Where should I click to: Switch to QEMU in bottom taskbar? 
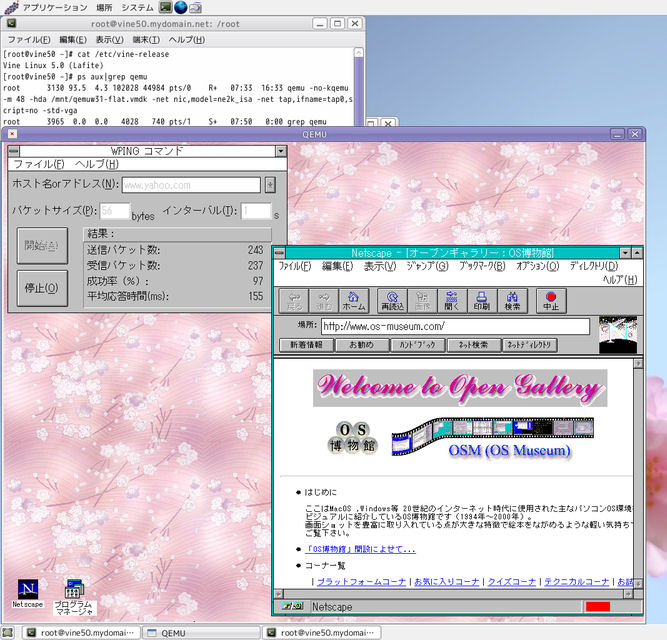[201, 633]
